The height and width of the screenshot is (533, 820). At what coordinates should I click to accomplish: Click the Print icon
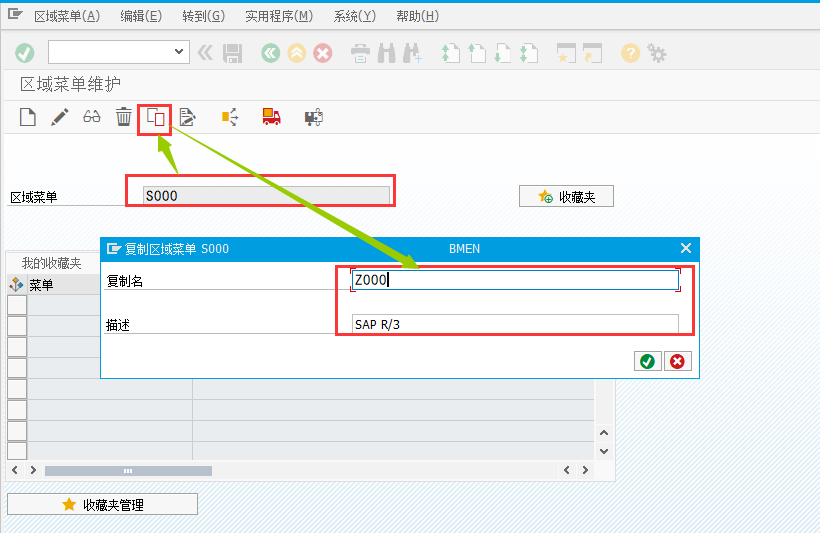(x=360, y=53)
